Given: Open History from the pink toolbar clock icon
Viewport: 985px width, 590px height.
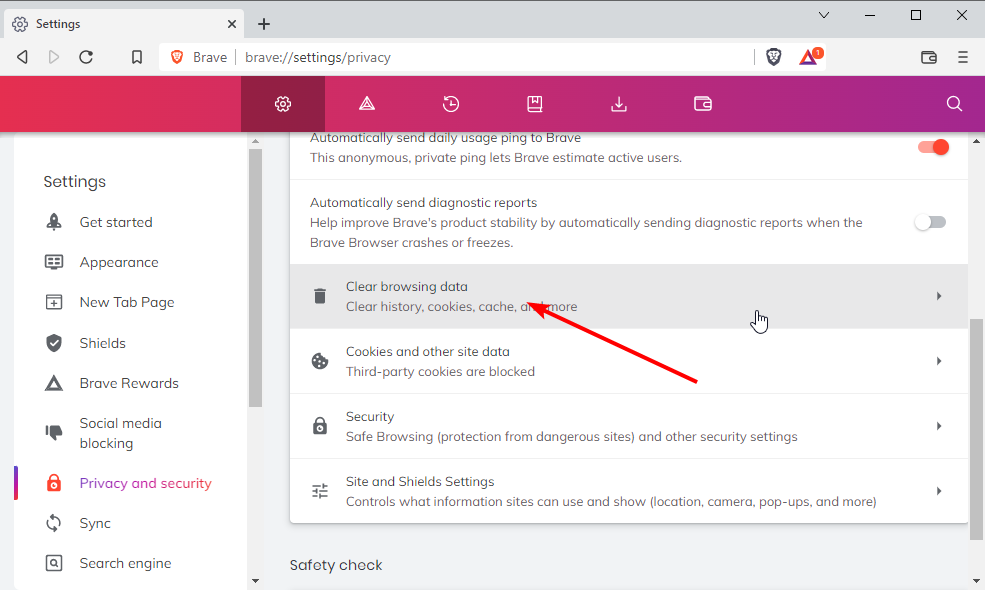Looking at the screenshot, I should (x=451, y=104).
